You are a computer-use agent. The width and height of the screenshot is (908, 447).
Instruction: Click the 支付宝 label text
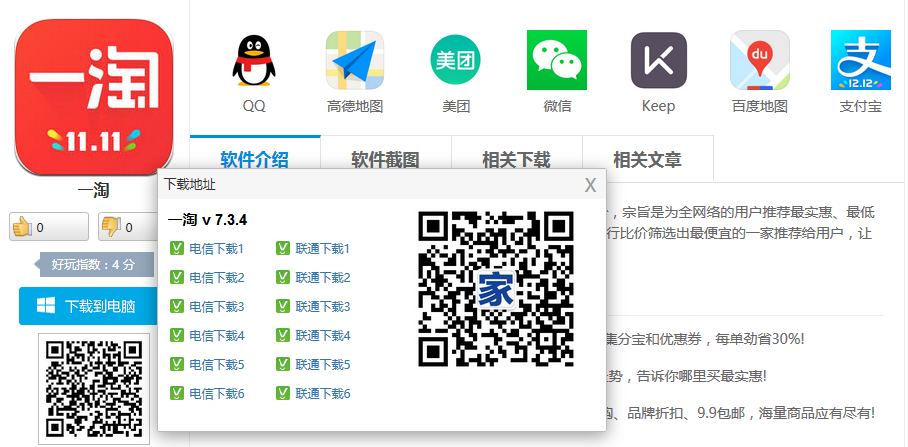(x=861, y=107)
